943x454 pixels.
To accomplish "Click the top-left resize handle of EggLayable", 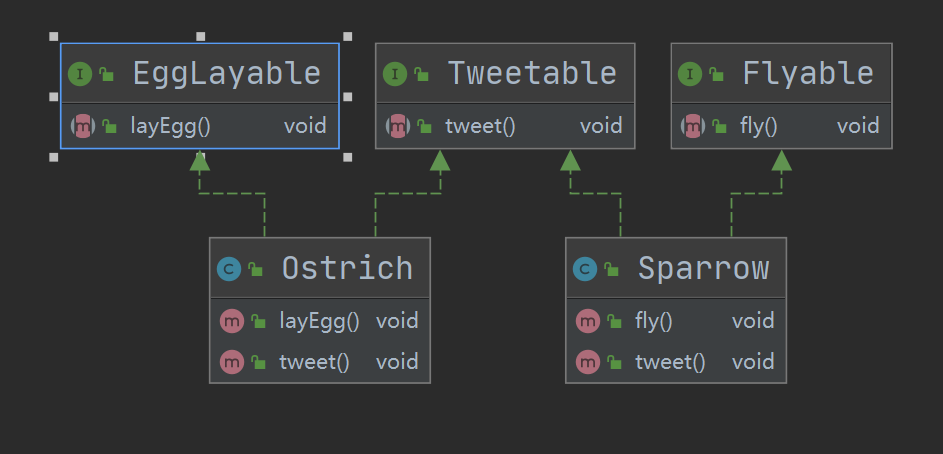I will point(53,37).
